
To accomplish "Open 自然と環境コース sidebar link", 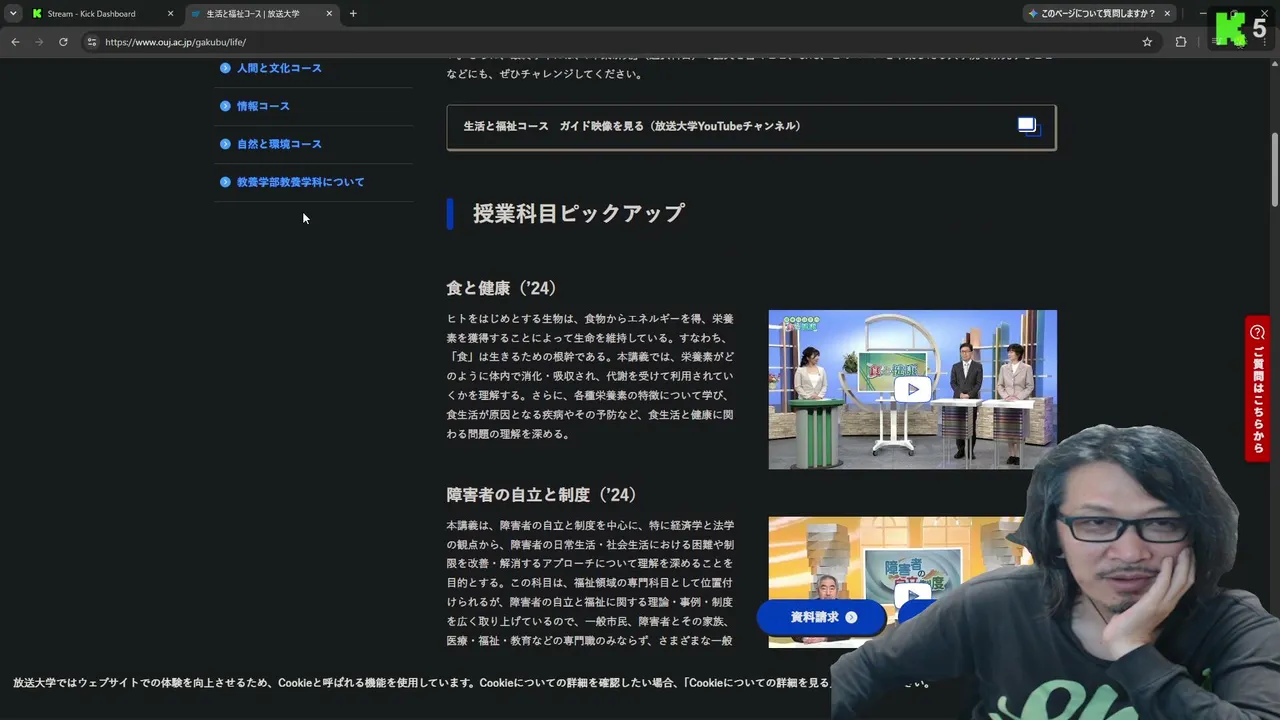I will point(279,144).
